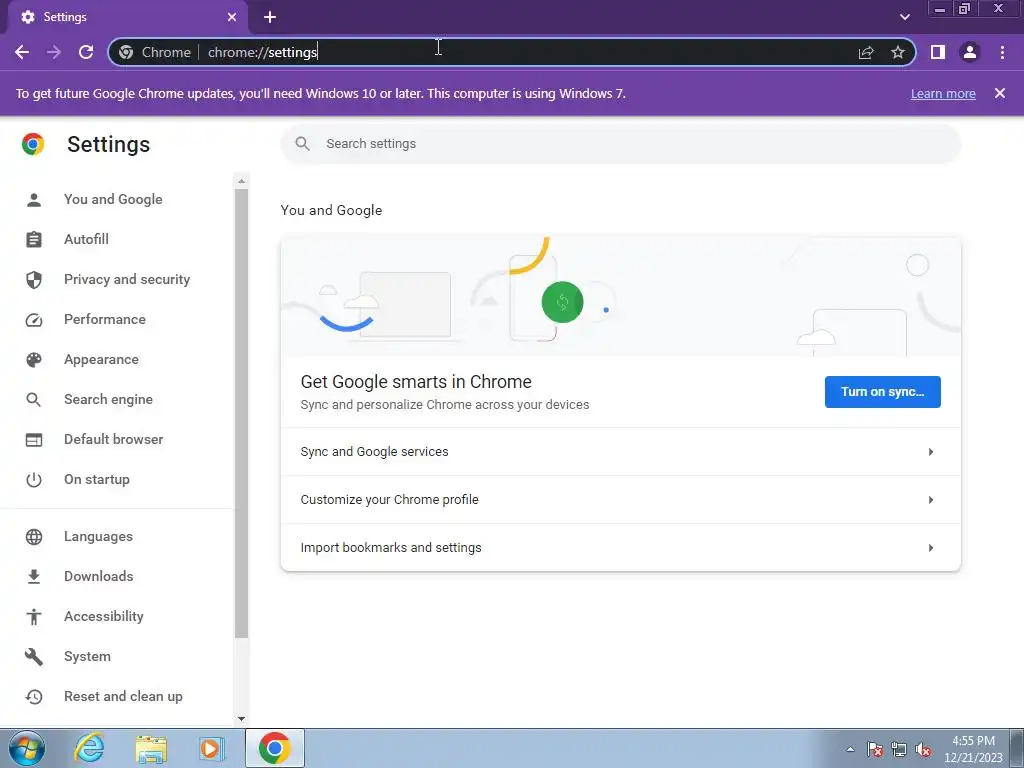
Task: Open Performance settings
Action: point(104,319)
